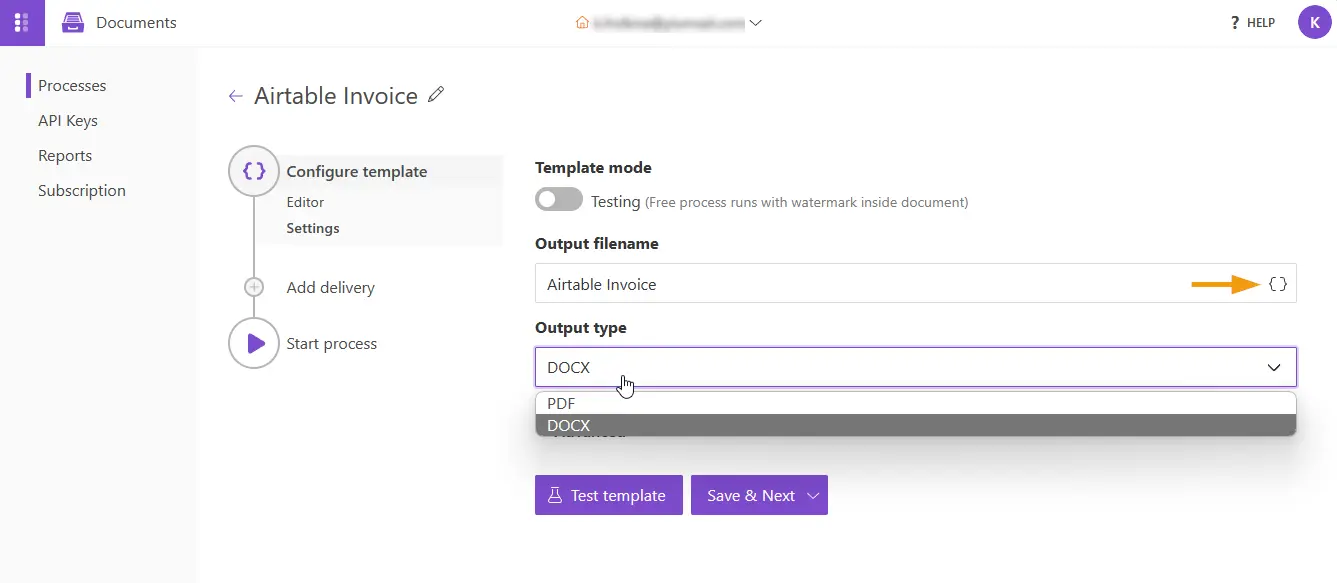1337x583 pixels.
Task: Click the curly braces variable icon
Action: 1277,284
